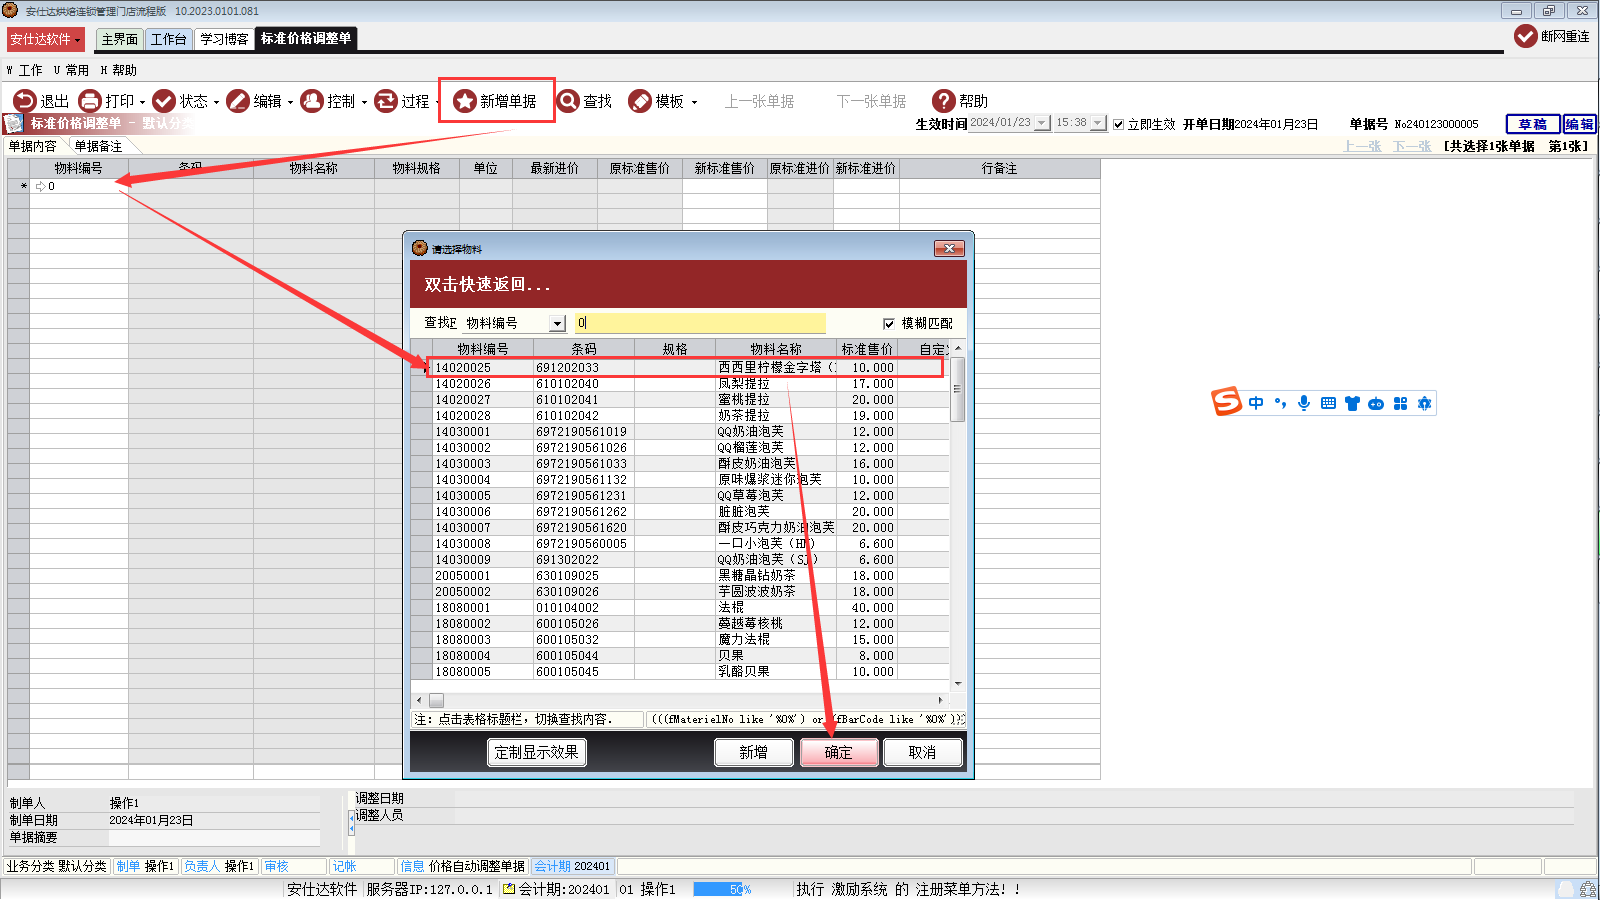The width and height of the screenshot is (1600, 900).
Task: Open the 15:38 time dropdown arrow
Action: coord(1097,123)
